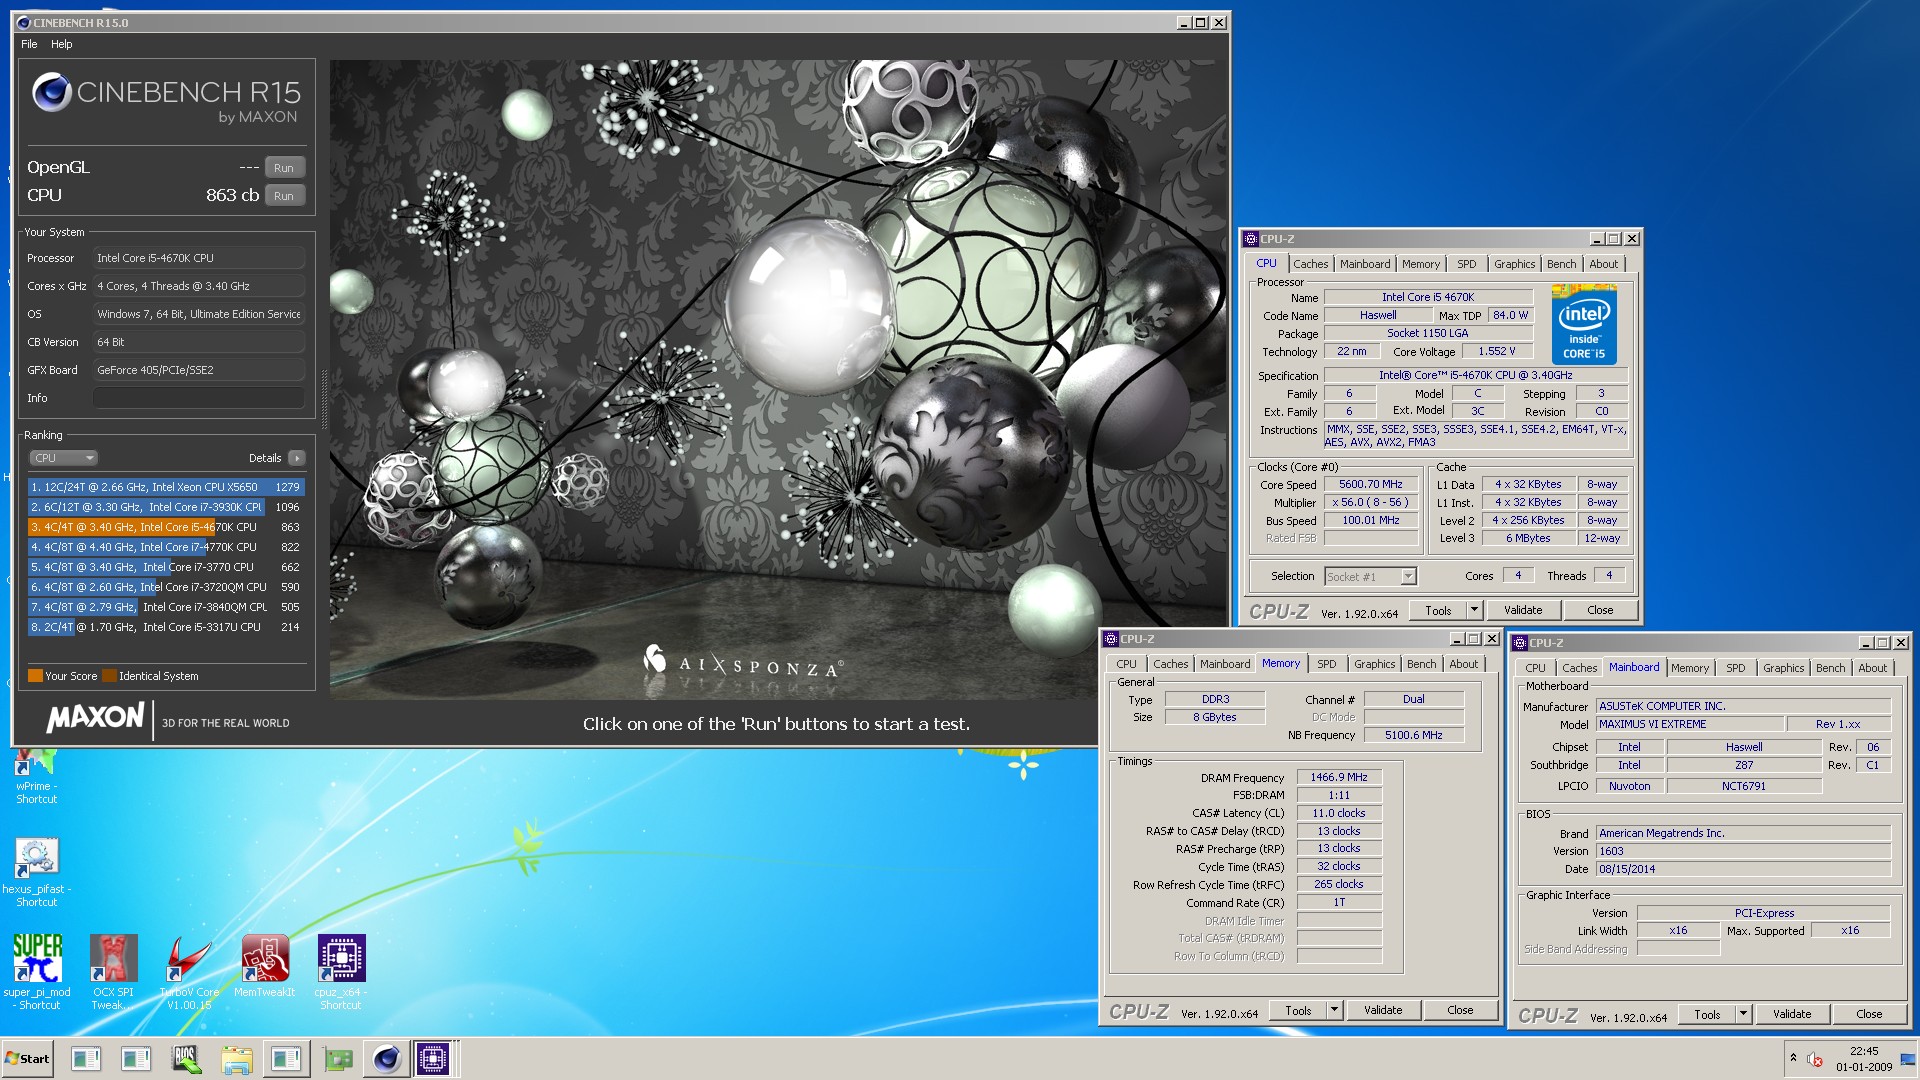Open TurboV Core V1.00.15 shortcut
The height and width of the screenshot is (1080, 1920).
pos(189,971)
